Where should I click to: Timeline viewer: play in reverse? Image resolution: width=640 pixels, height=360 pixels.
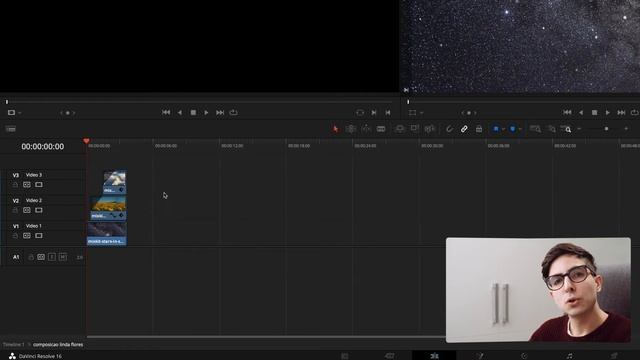[x=581, y=112]
